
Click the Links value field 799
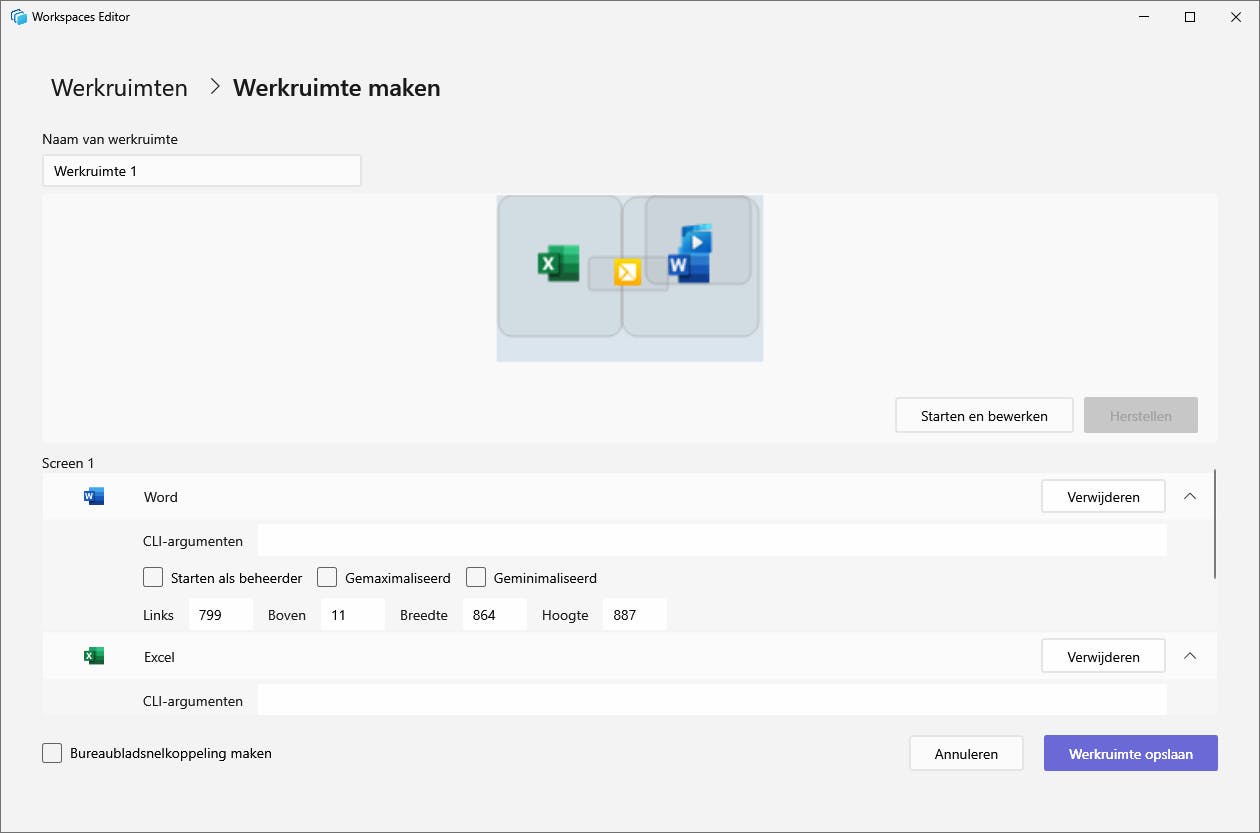(221, 615)
